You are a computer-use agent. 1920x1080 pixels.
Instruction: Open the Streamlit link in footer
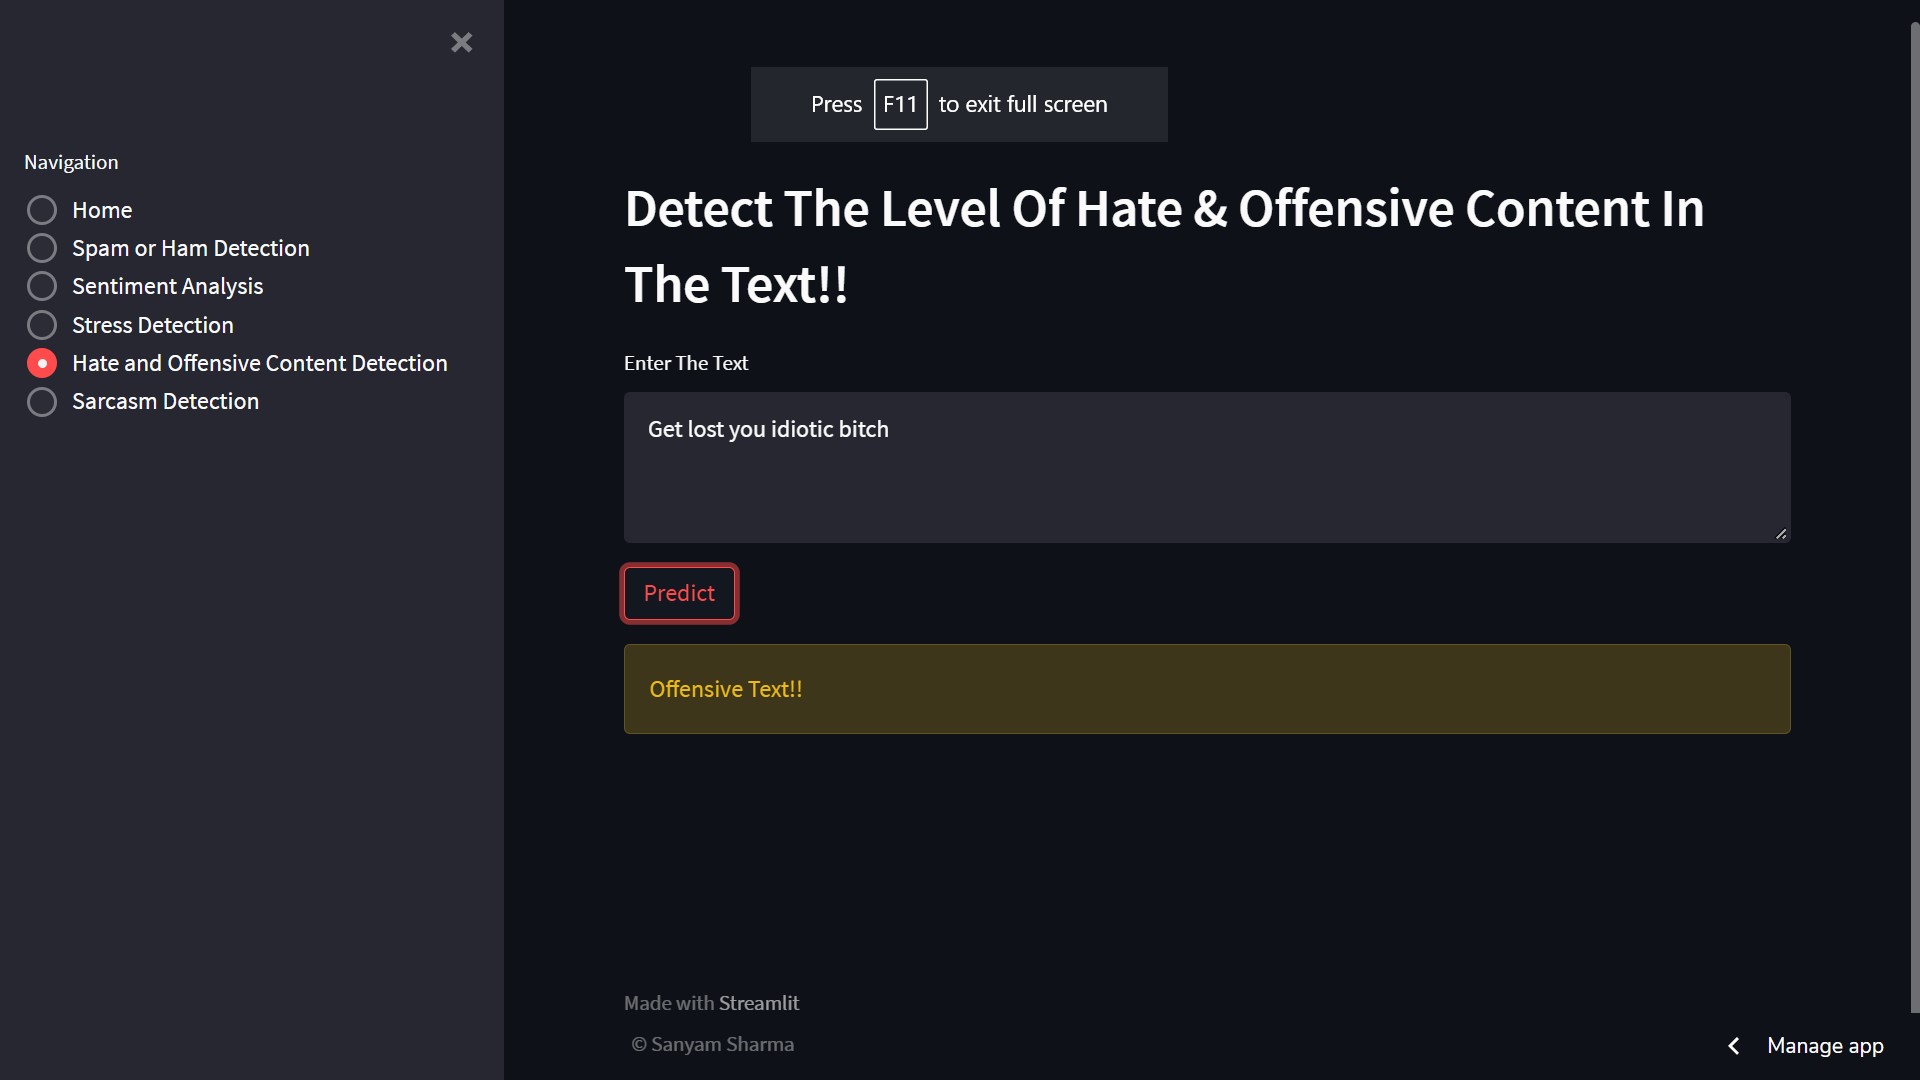(x=759, y=1003)
